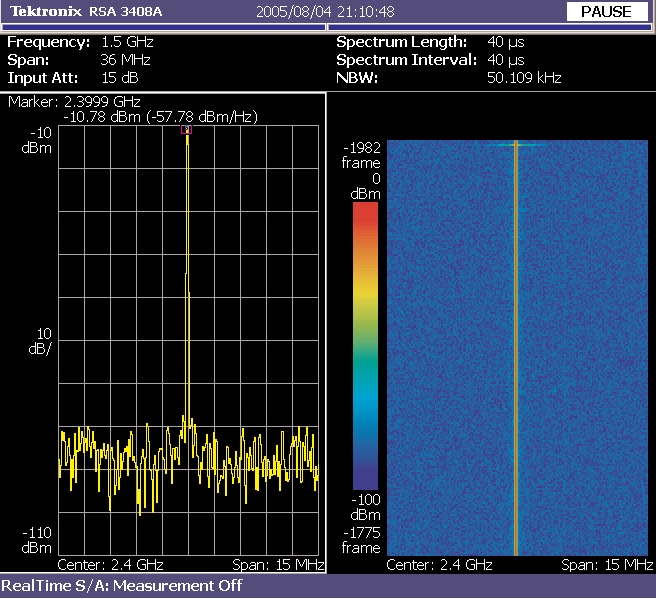
Task: Click the -110 dBm bottom level label
Action: (37, 540)
